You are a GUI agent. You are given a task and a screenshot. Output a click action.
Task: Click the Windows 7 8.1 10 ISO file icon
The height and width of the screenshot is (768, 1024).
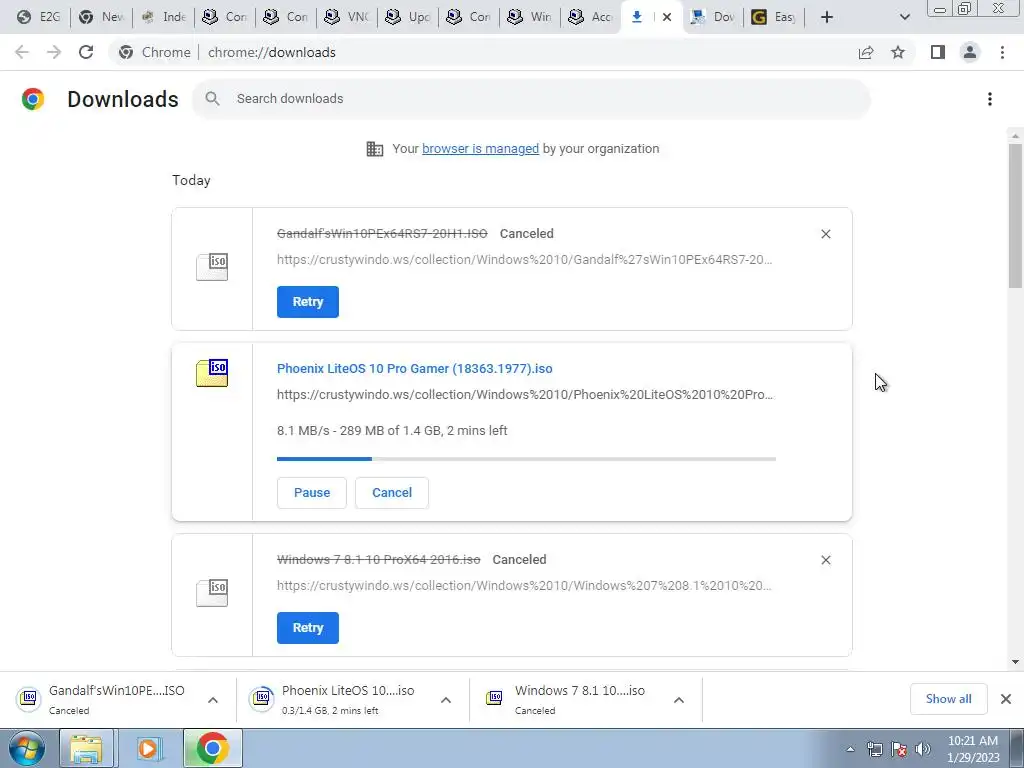click(x=212, y=593)
